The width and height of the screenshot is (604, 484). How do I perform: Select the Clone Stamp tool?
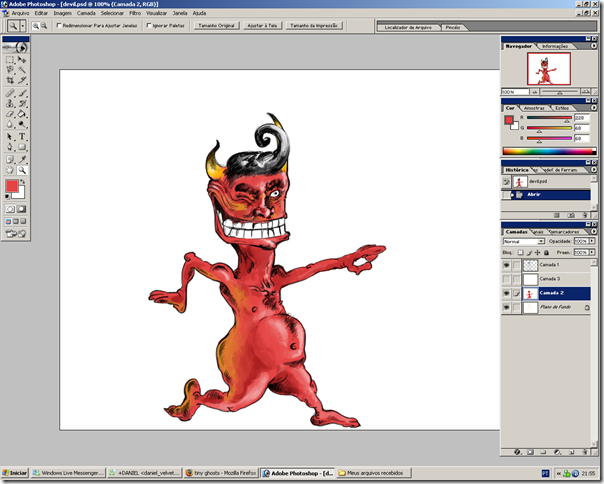pos(10,103)
